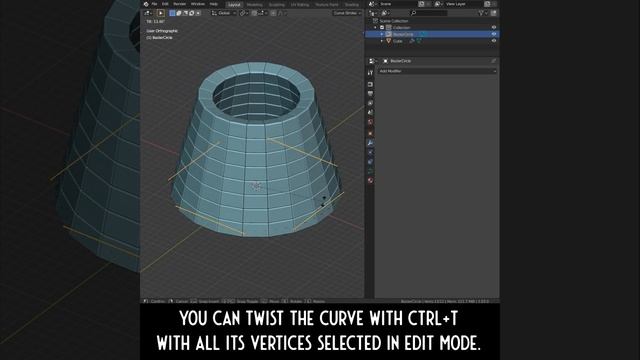Switch to the Modeling workspace tab

pos(255,4)
